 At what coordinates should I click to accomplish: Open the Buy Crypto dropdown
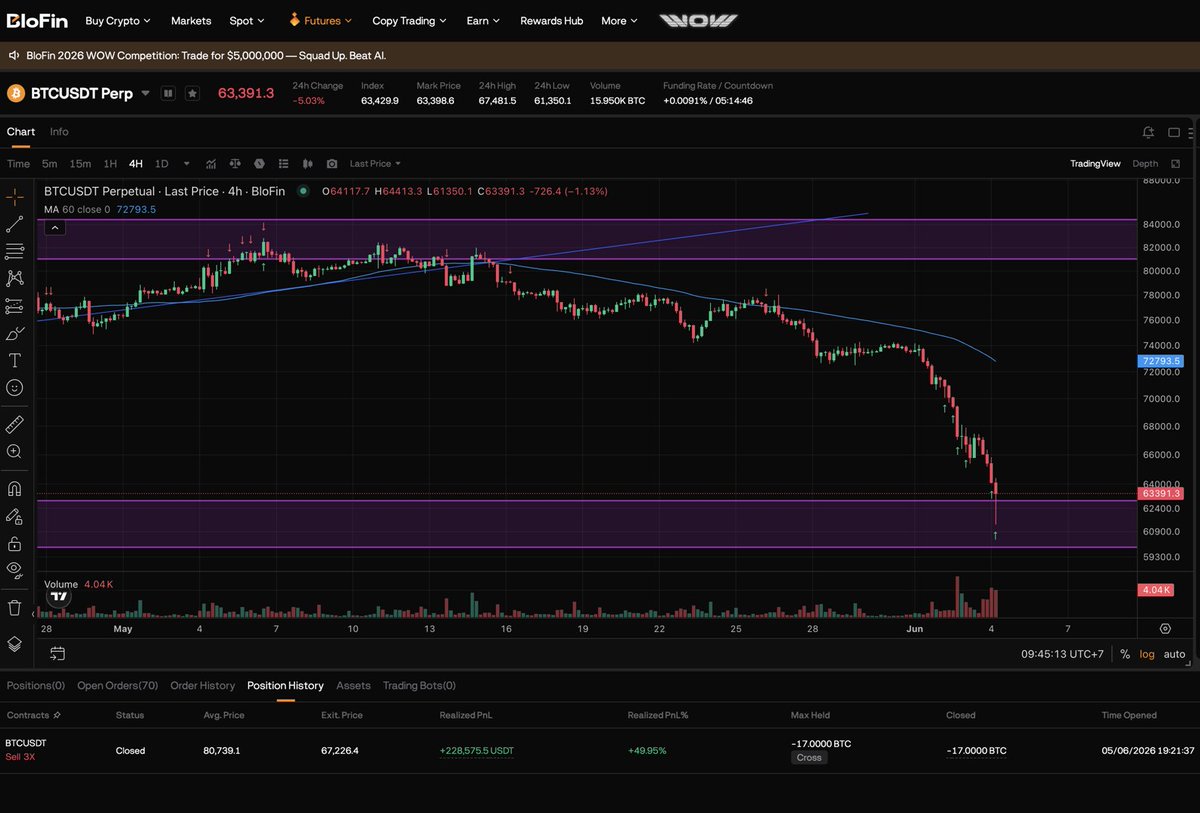118,20
